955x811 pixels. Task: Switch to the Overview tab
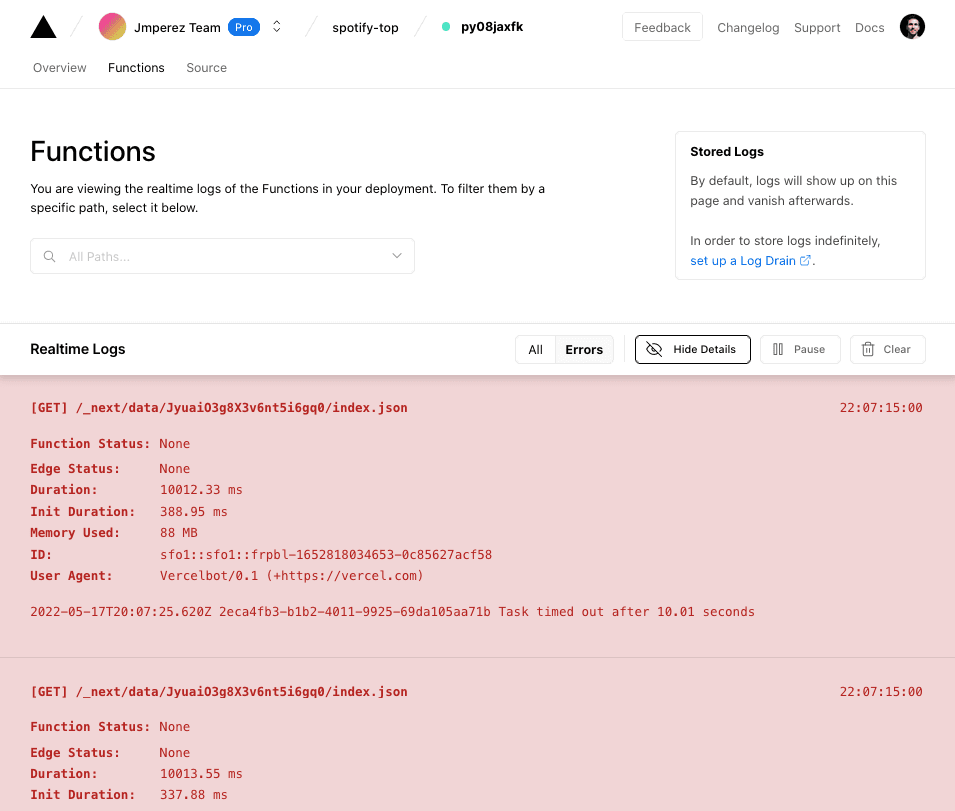59,67
